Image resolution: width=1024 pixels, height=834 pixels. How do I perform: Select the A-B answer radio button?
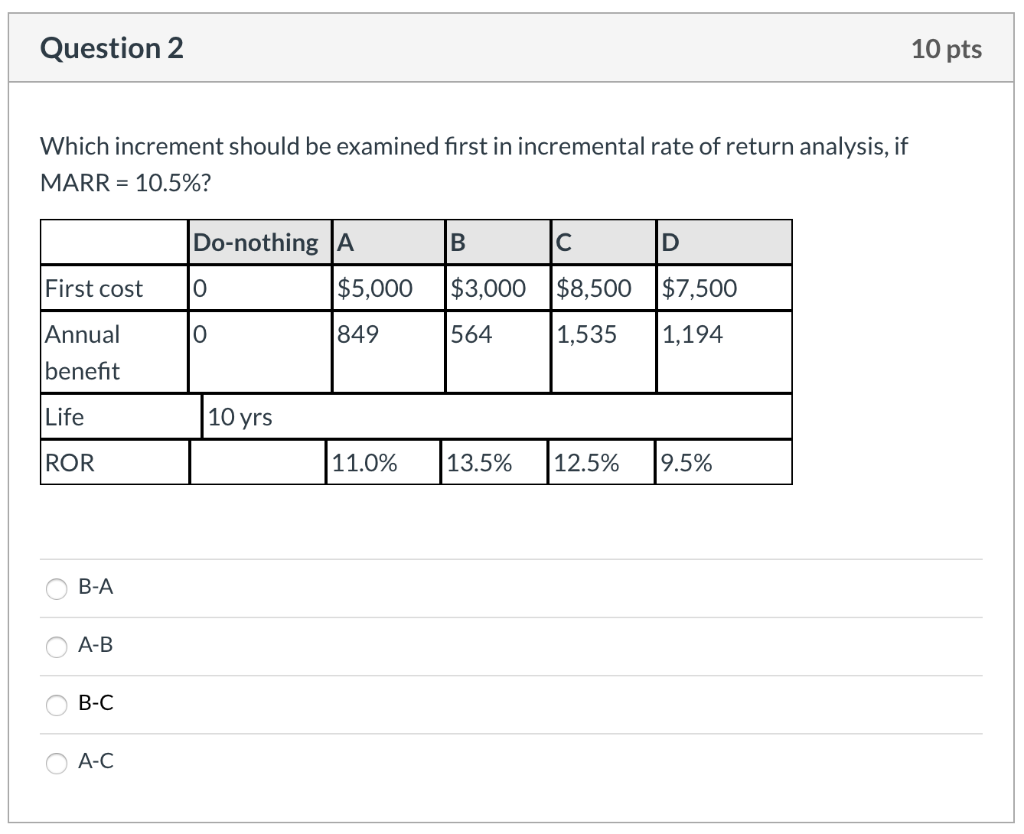coord(56,647)
